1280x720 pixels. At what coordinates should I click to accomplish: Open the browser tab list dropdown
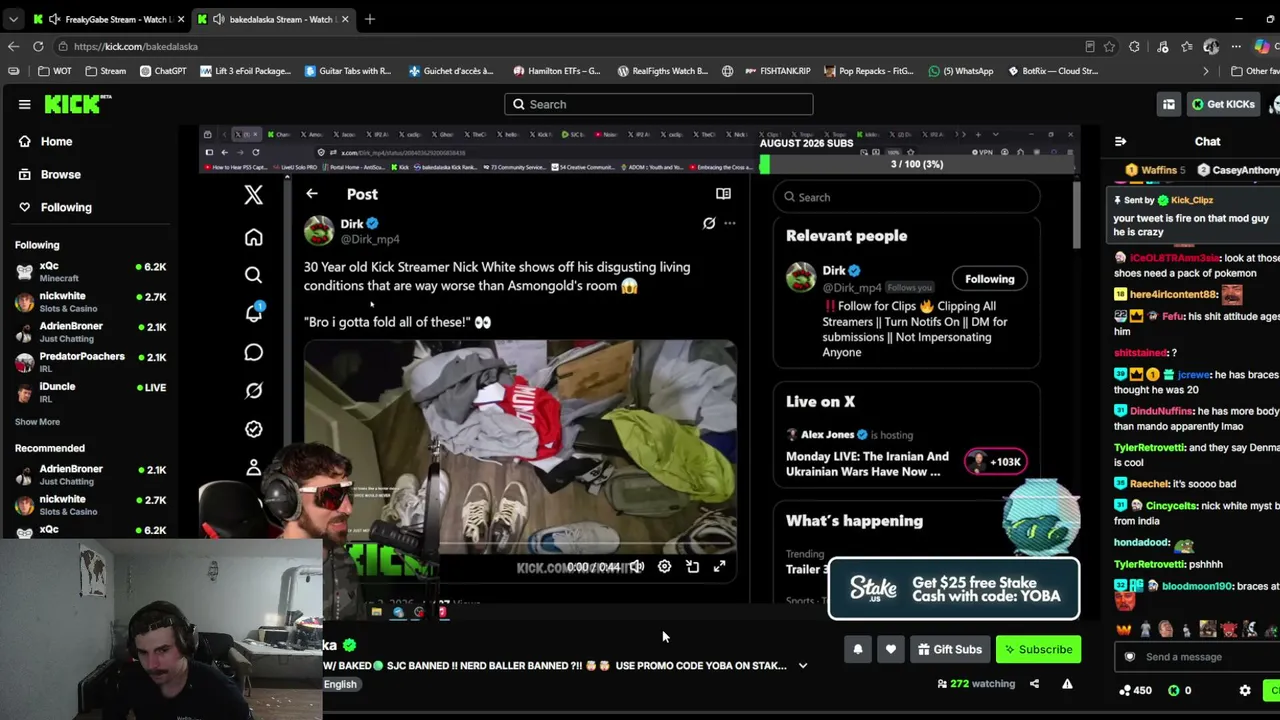pyautogui.click(x=12, y=19)
